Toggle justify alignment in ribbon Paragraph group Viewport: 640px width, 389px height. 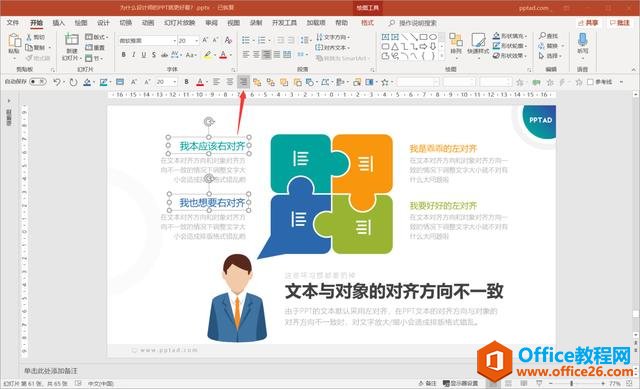[x=277, y=54]
